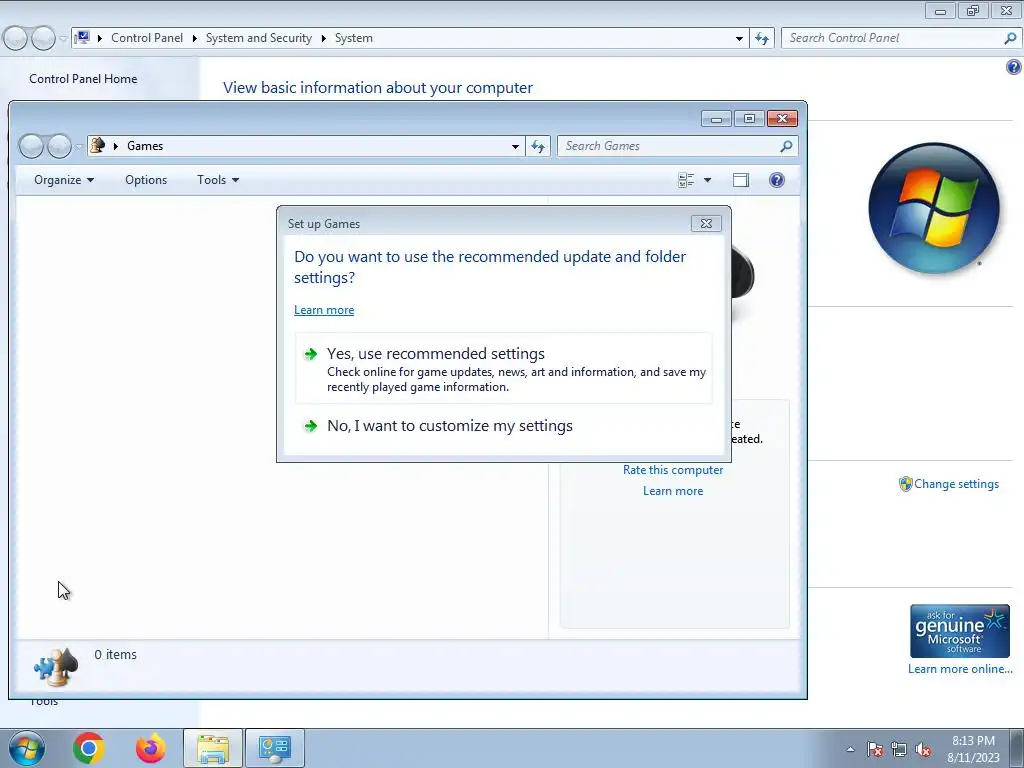The image size is (1024, 768).
Task: Click the Windows logo in System window
Action: tap(935, 208)
